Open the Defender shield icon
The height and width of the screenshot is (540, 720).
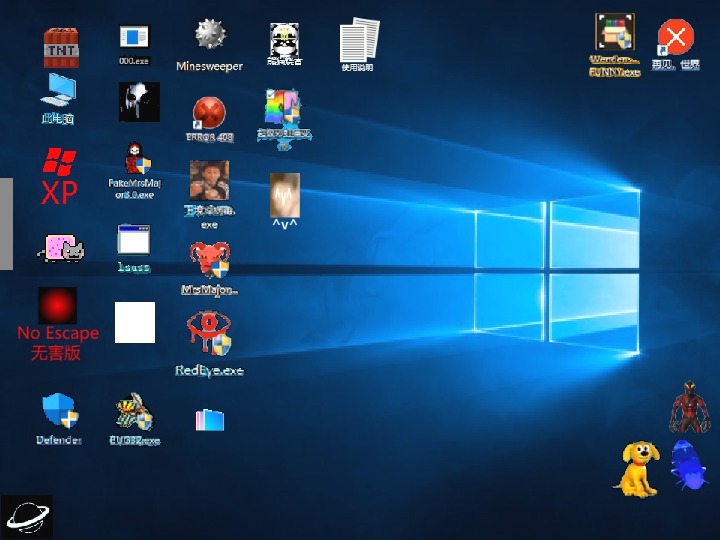[59, 419]
